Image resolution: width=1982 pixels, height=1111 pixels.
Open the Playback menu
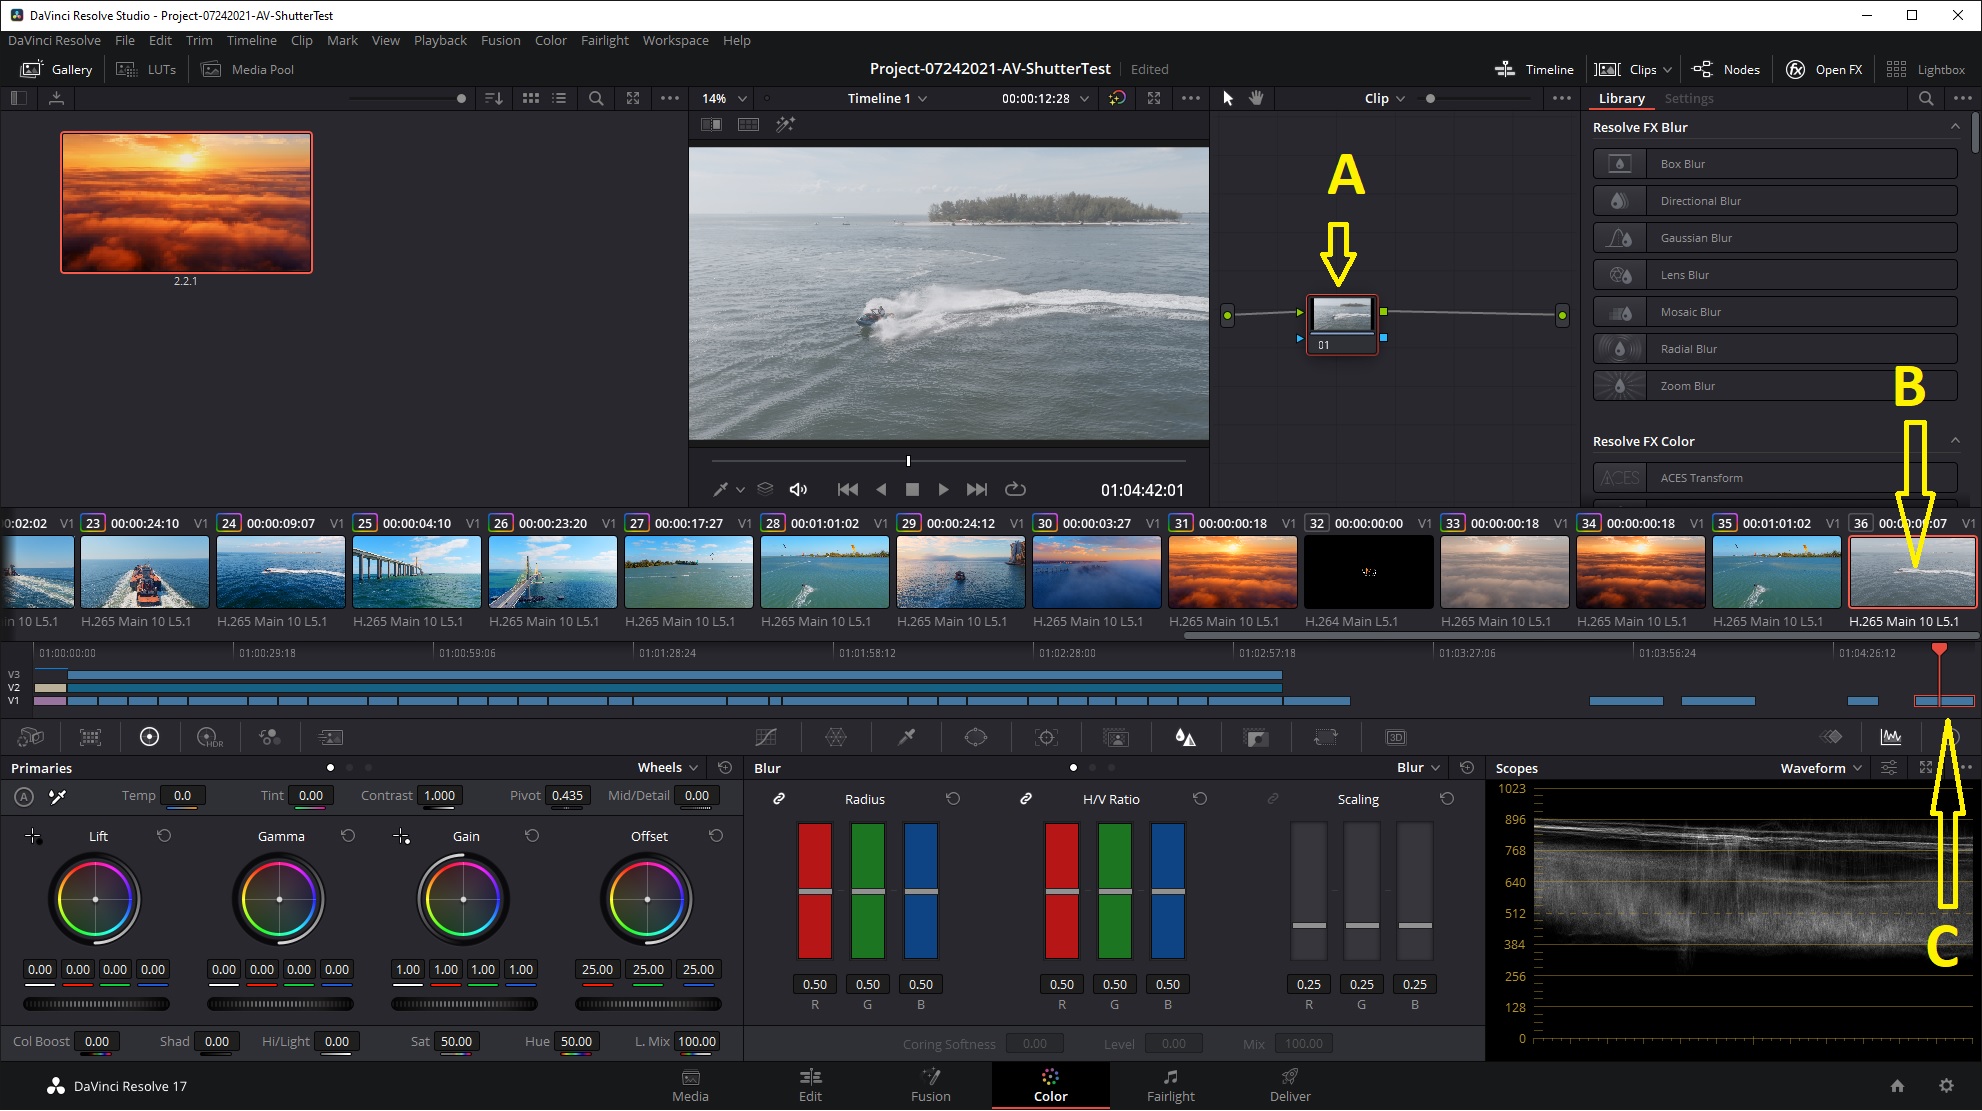[x=438, y=39]
